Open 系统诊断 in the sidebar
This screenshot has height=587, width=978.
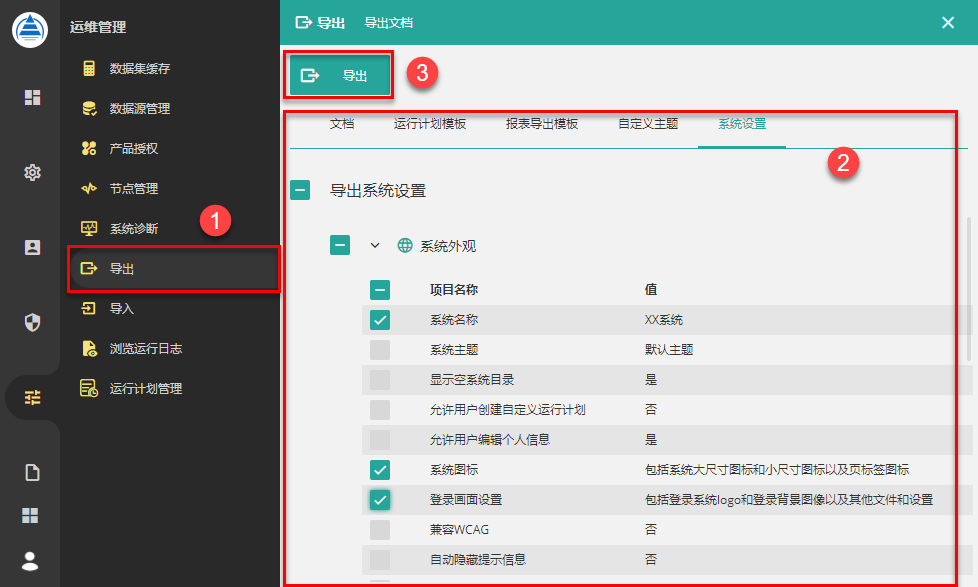click(133, 229)
